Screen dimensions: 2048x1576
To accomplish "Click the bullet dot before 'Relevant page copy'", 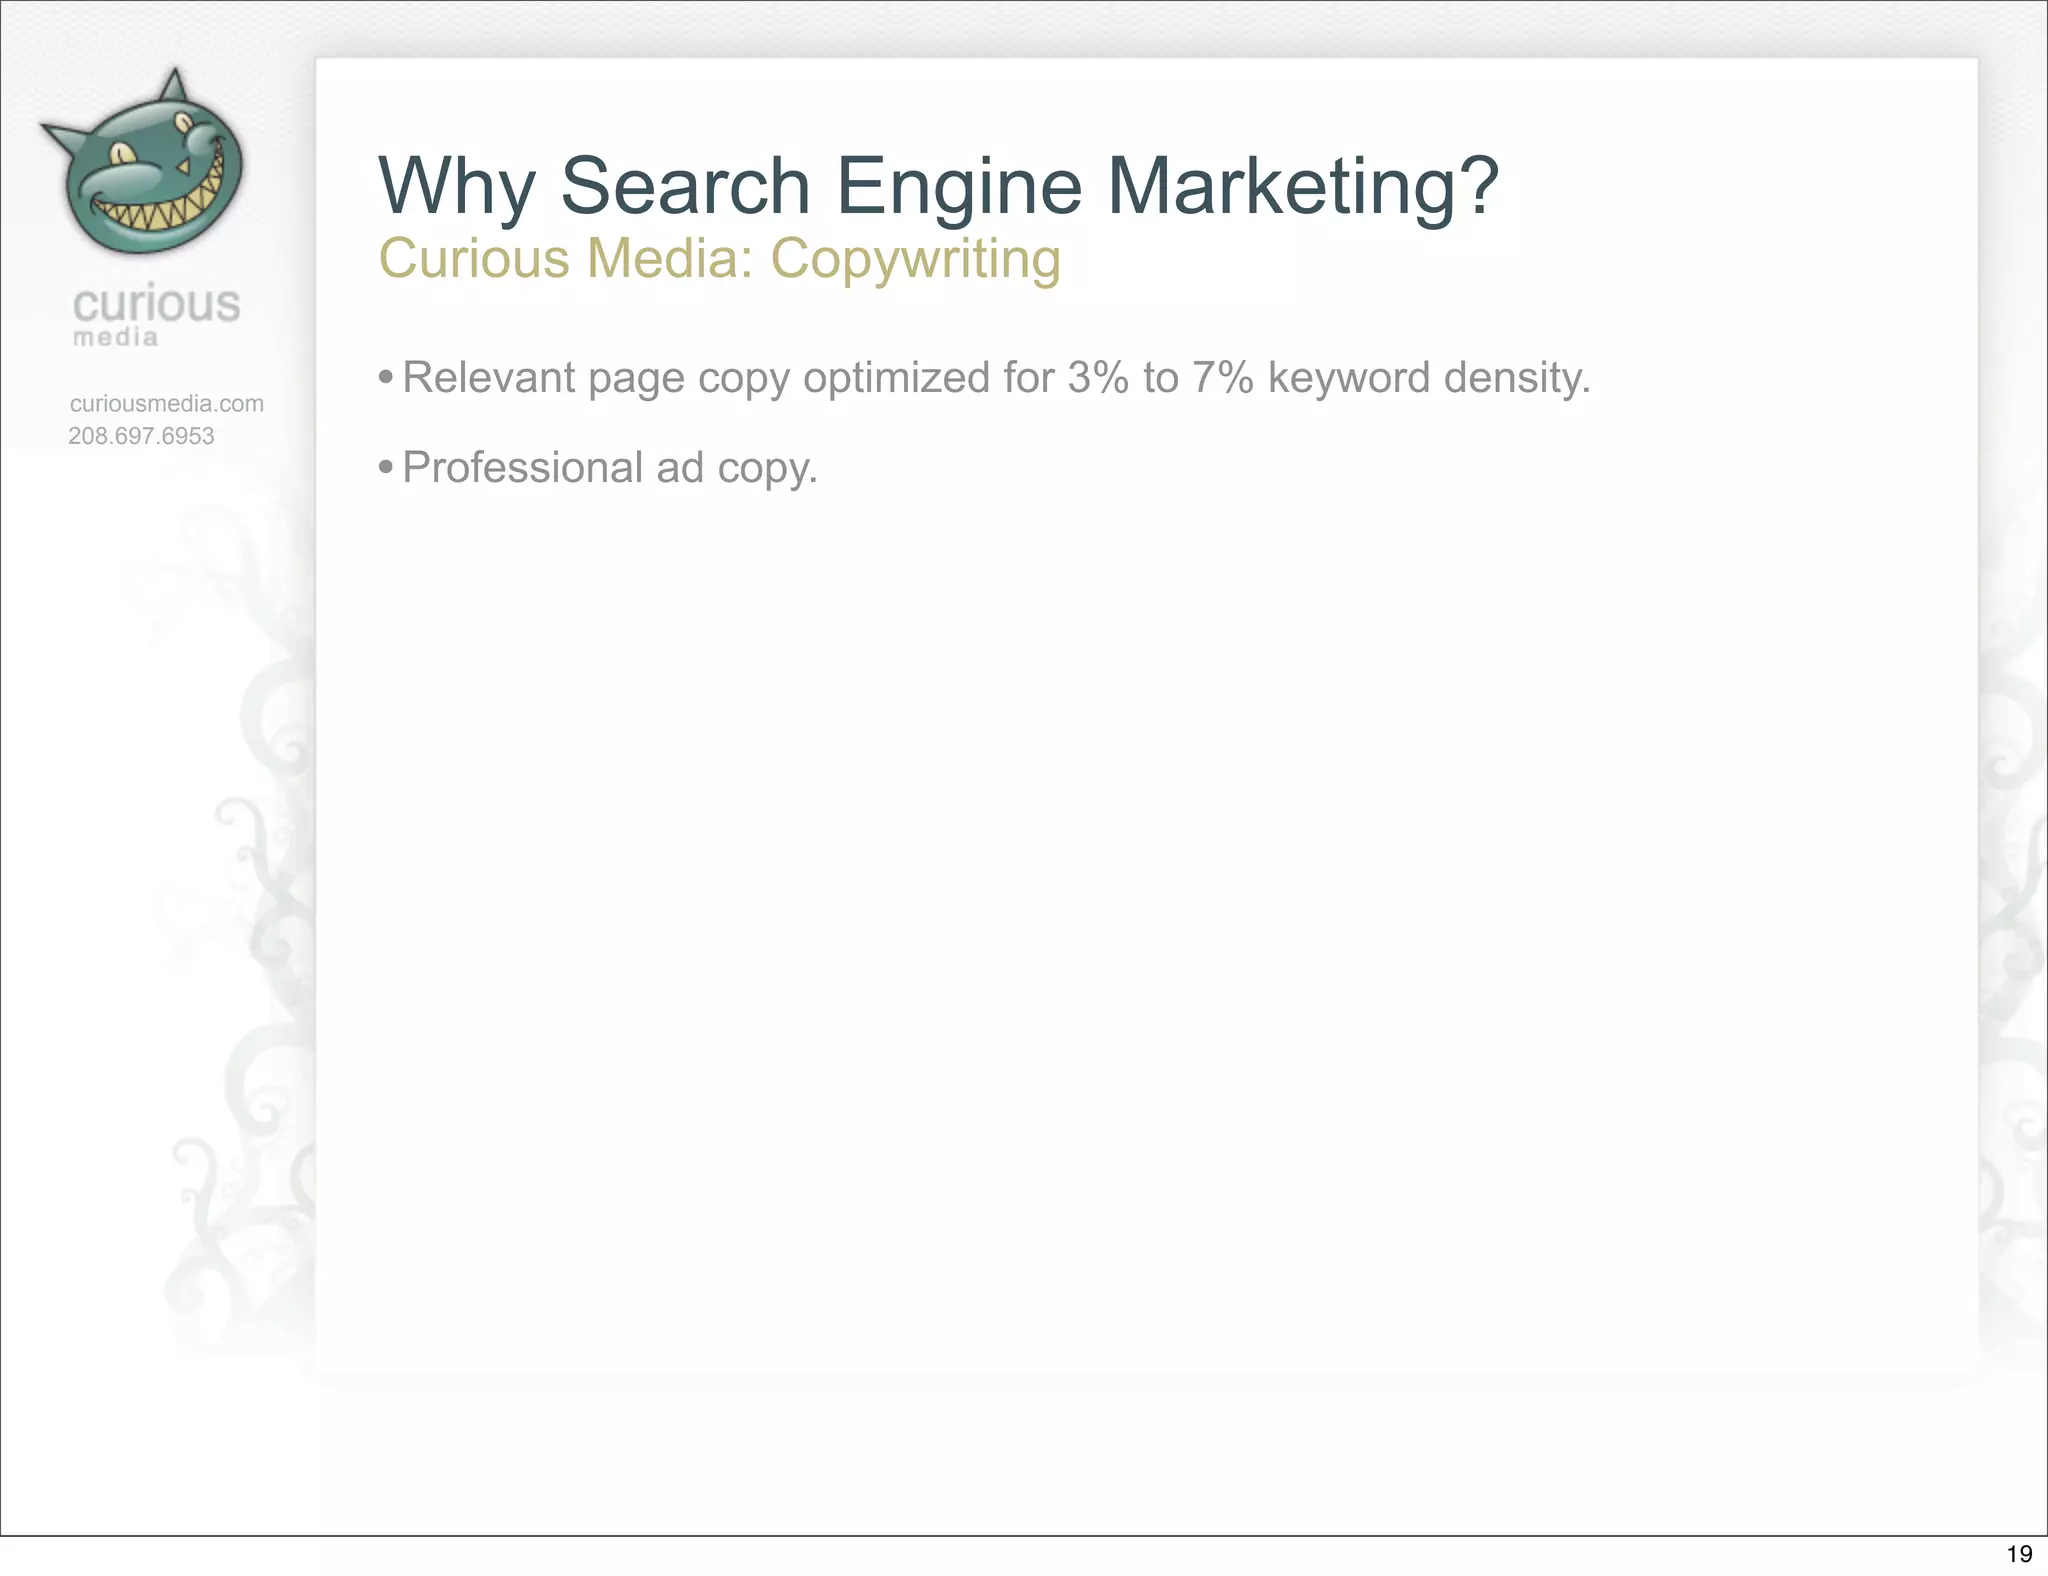I will (386, 378).
